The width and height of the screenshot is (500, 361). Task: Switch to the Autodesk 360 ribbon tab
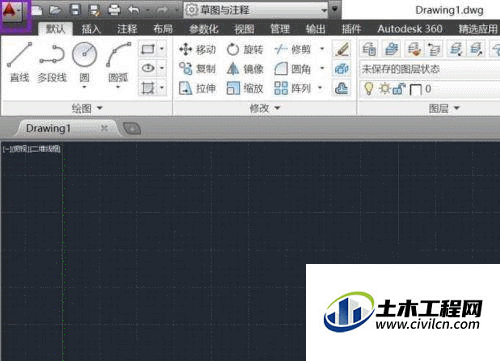pyautogui.click(x=410, y=29)
